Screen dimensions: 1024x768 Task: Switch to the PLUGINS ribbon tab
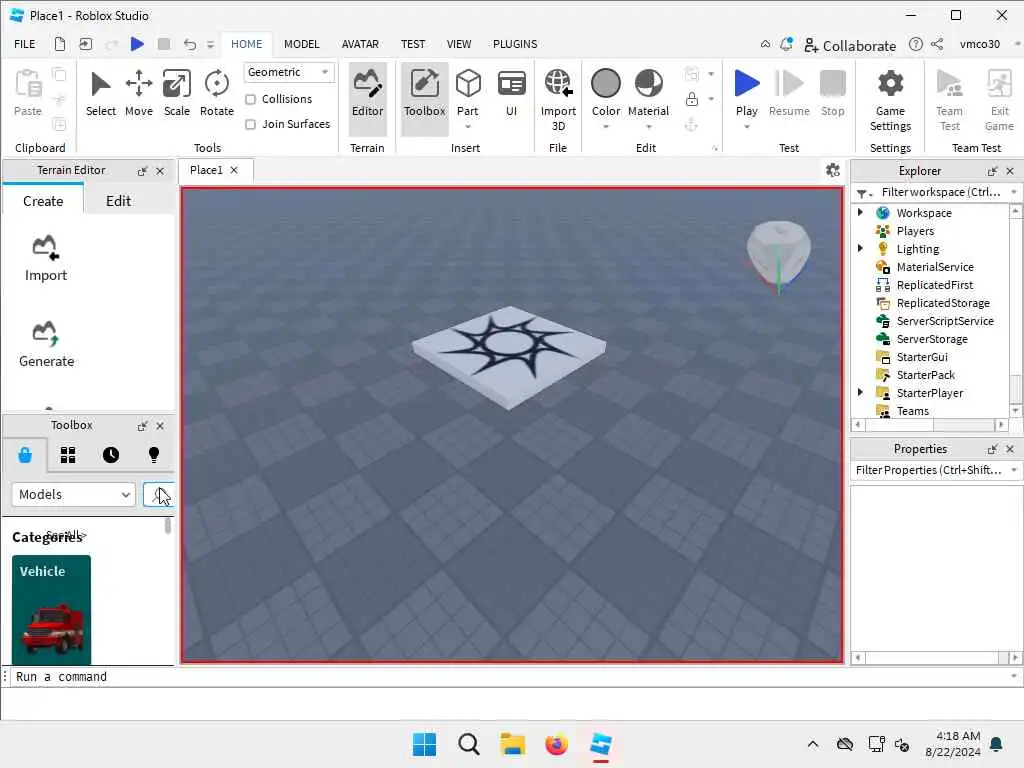515,44
